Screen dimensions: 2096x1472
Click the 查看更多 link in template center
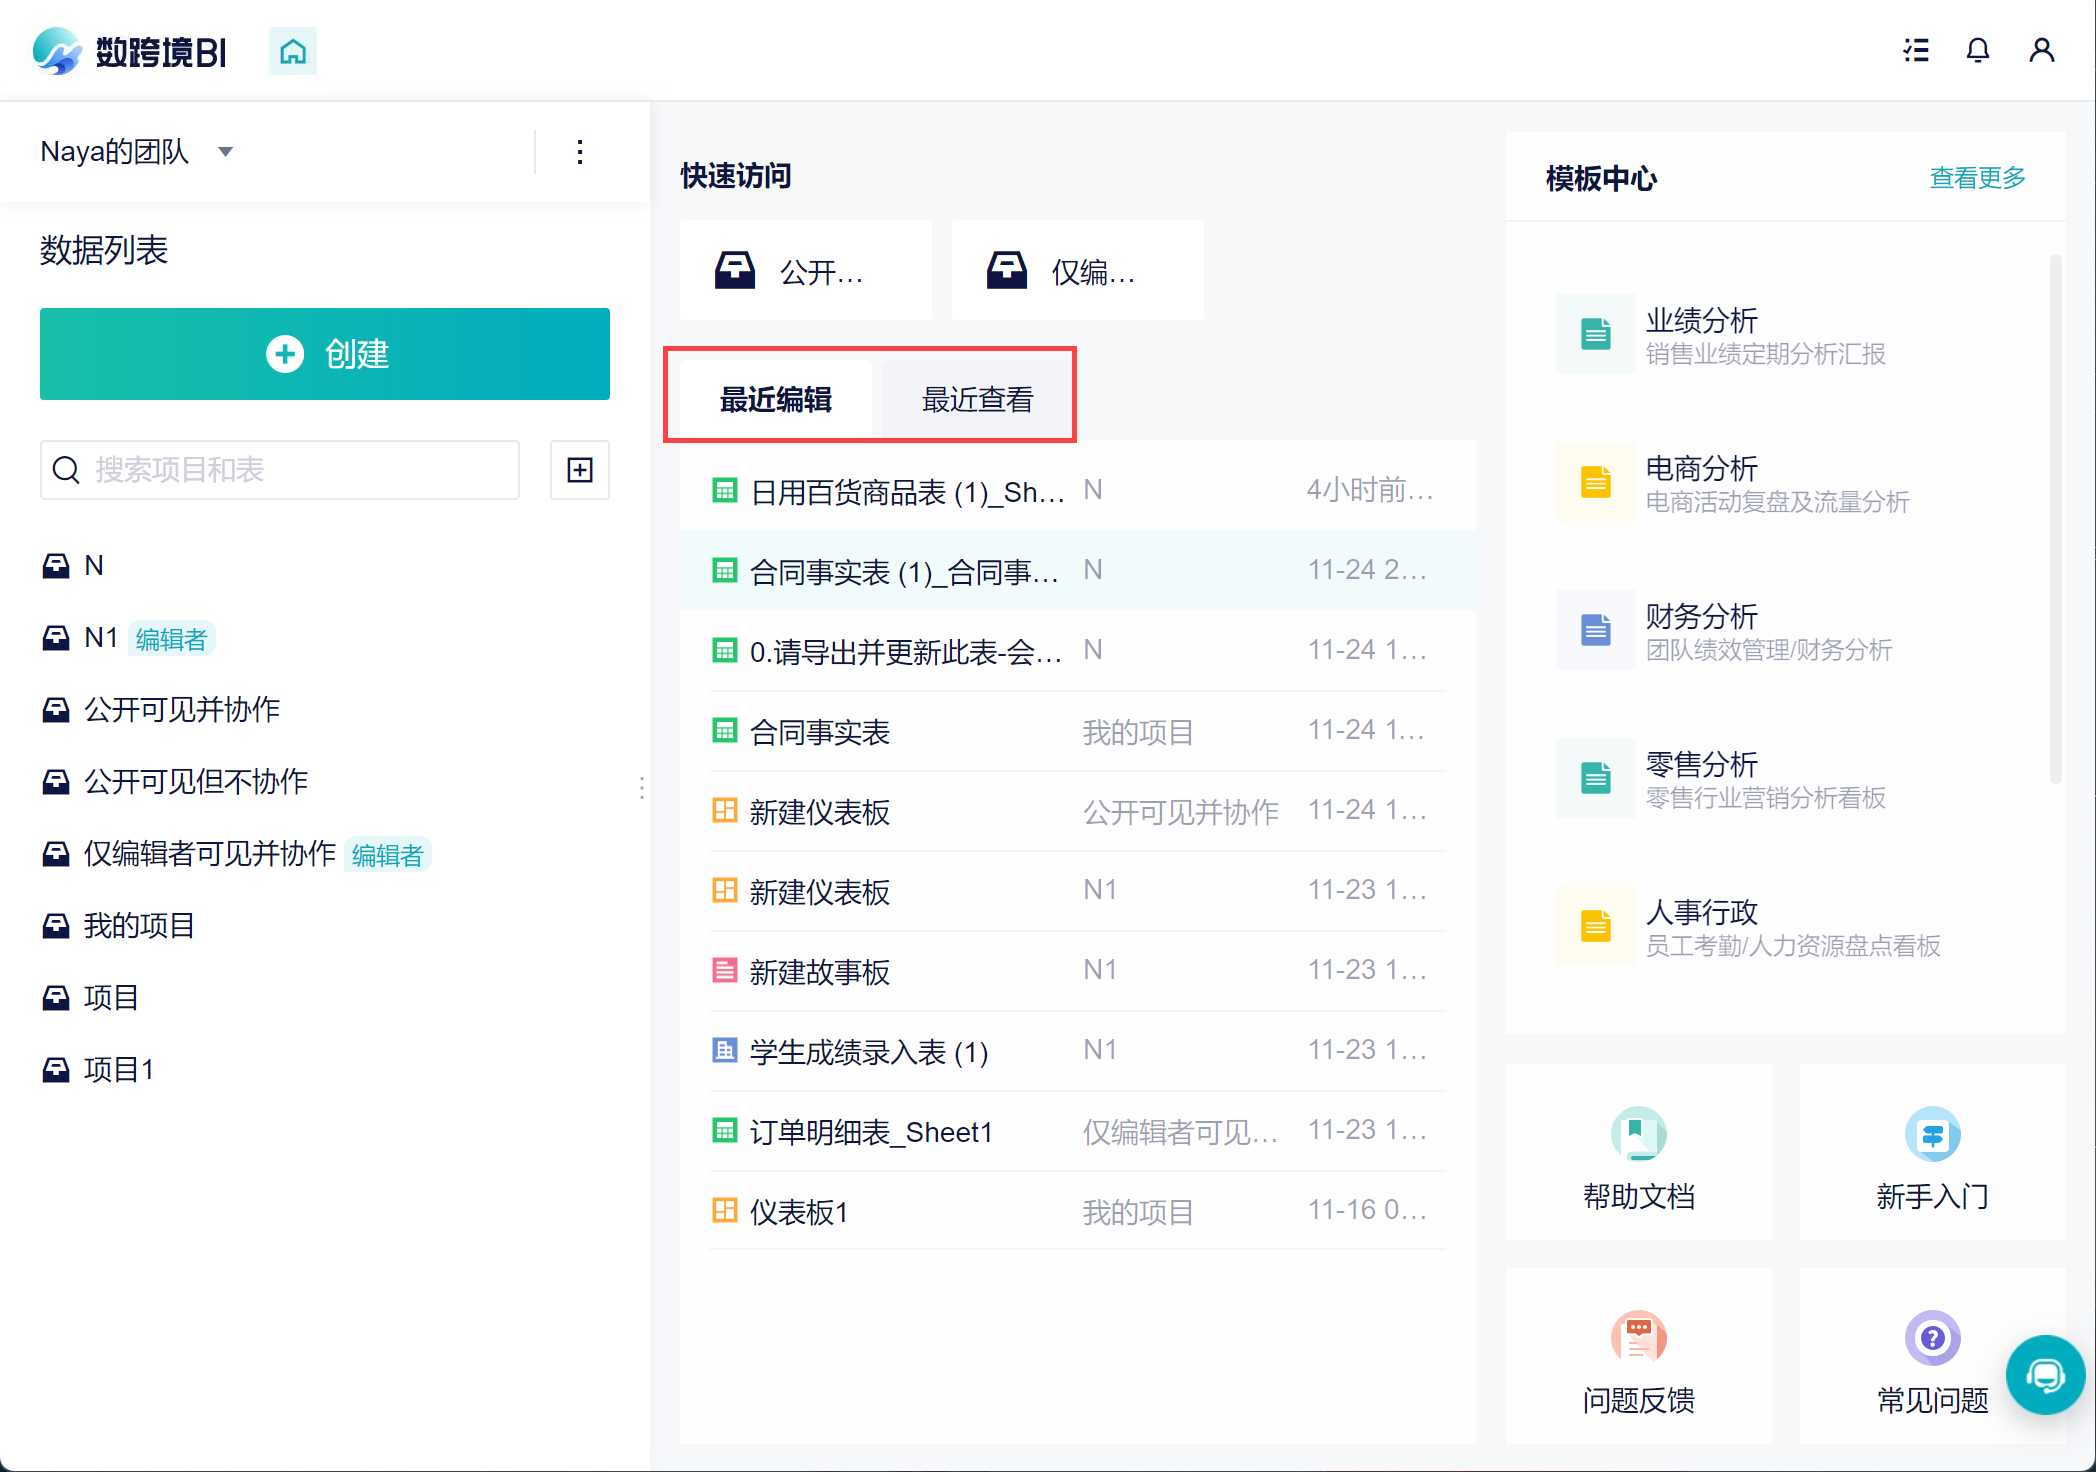click(1977, 178)
